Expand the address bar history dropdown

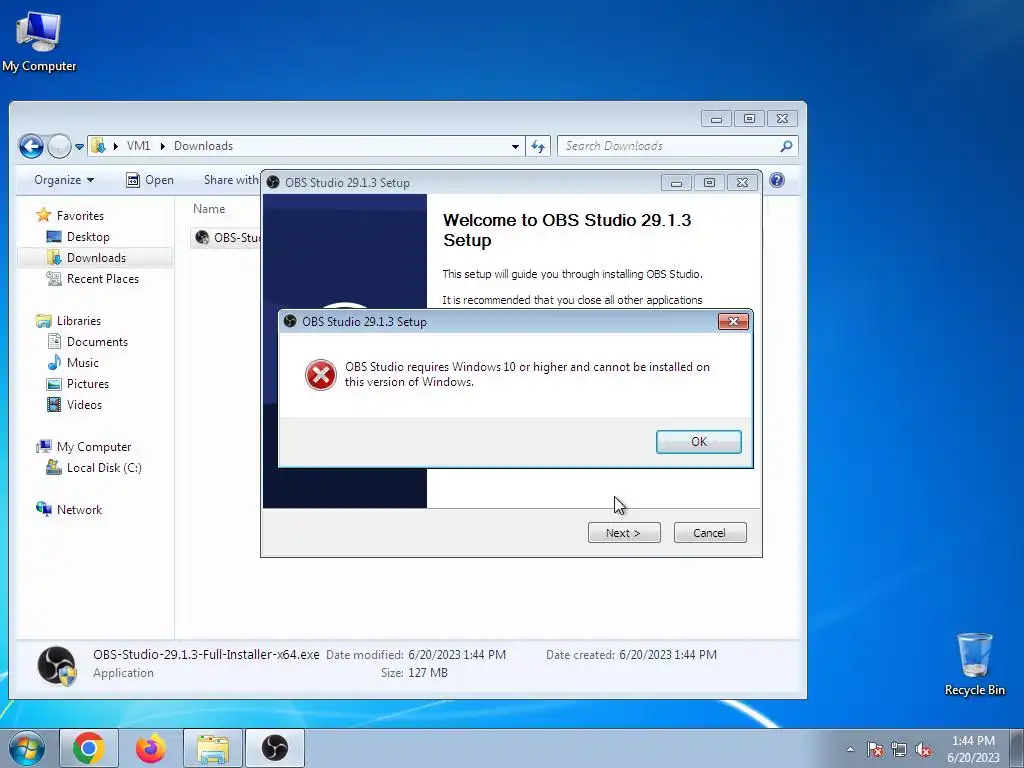[515, 146]
